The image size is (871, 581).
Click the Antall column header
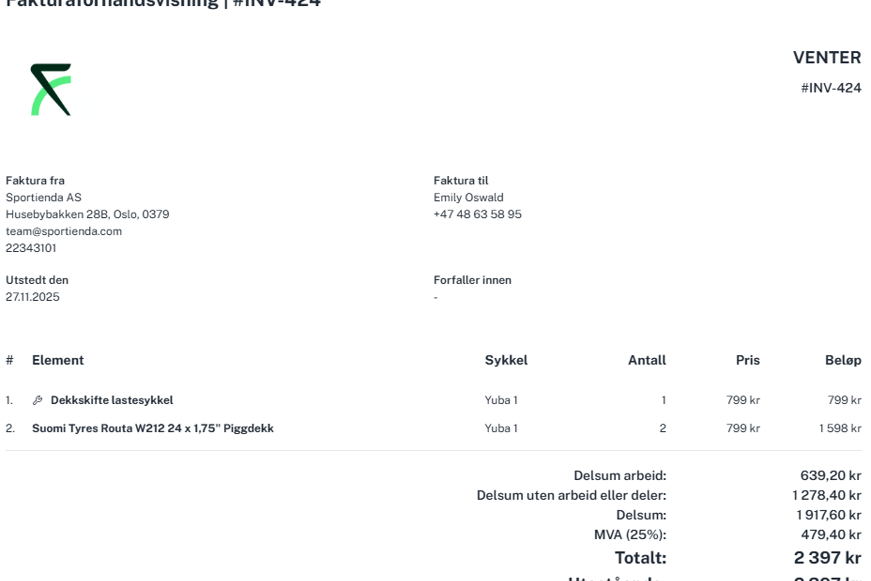(x=647, y=360)
